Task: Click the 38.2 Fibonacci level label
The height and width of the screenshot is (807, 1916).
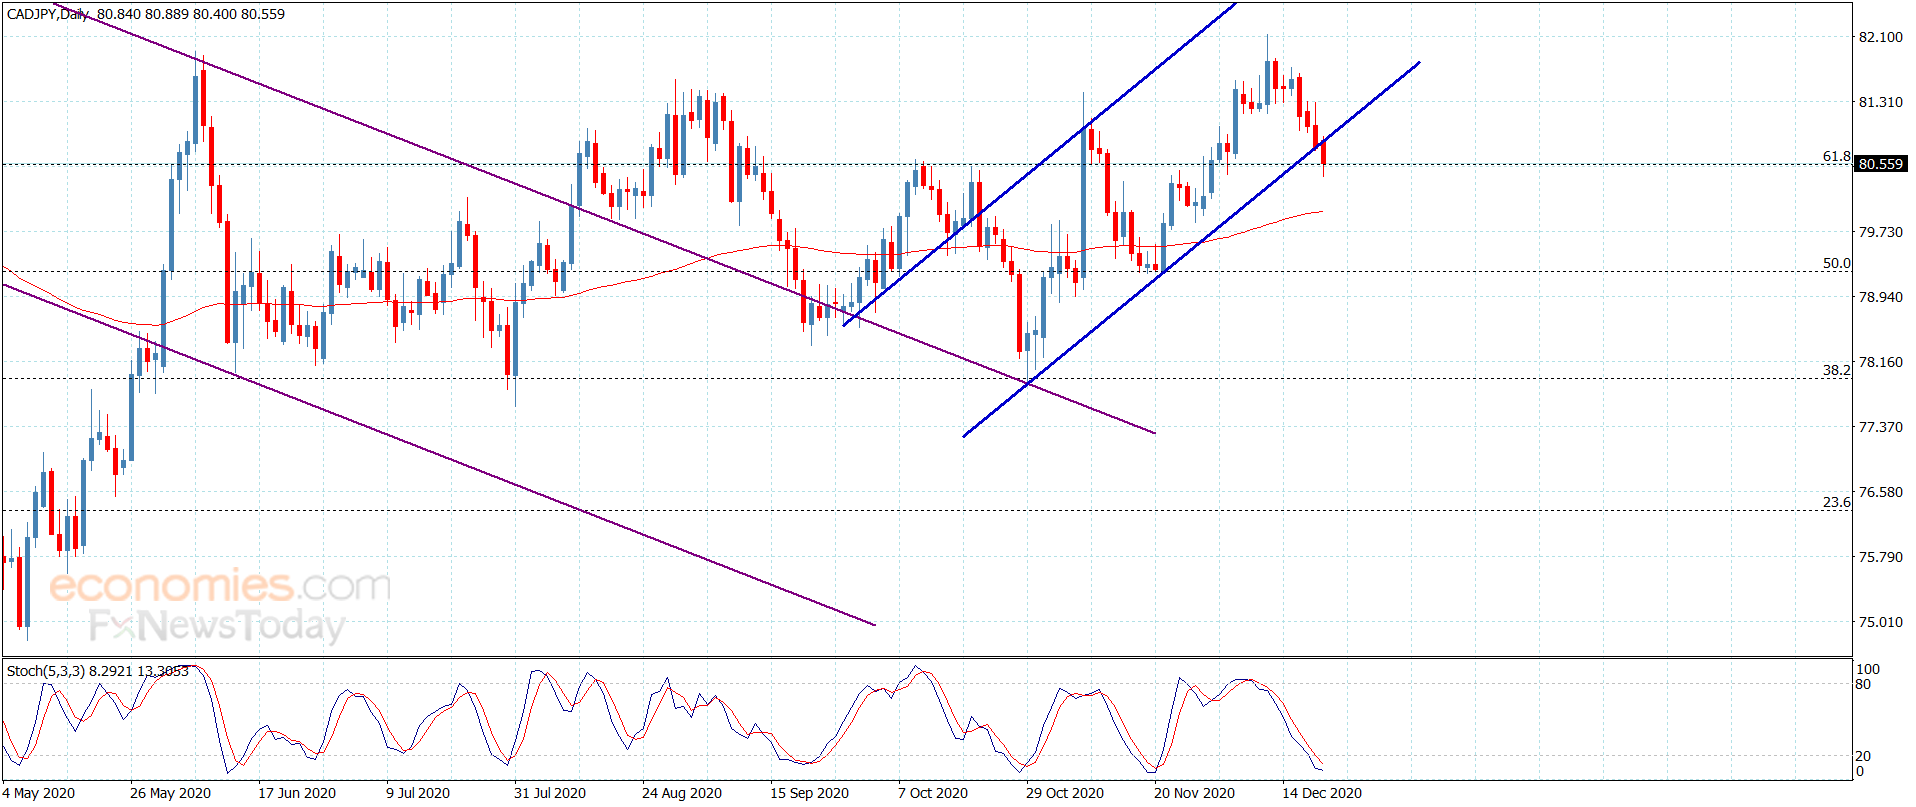Action: coord(1836,370)
